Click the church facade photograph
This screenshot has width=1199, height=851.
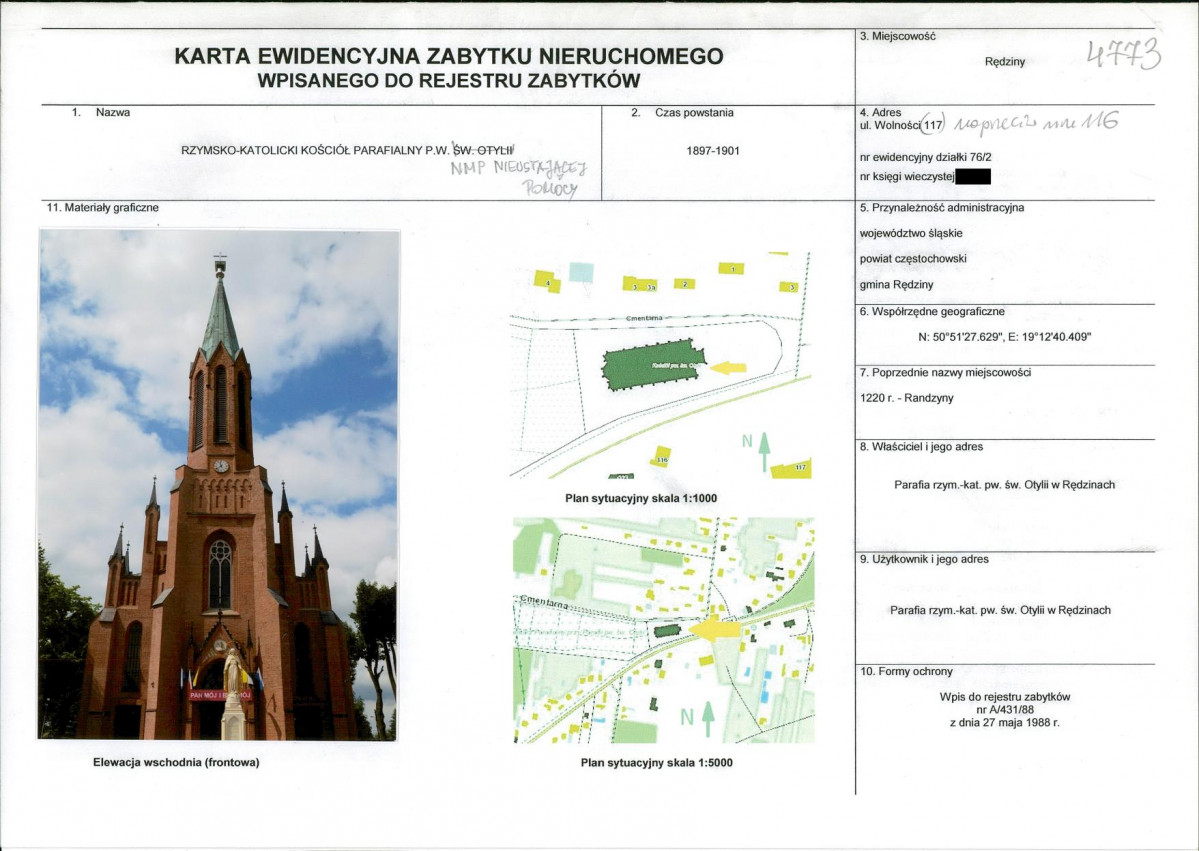click(x=218, y=485)
